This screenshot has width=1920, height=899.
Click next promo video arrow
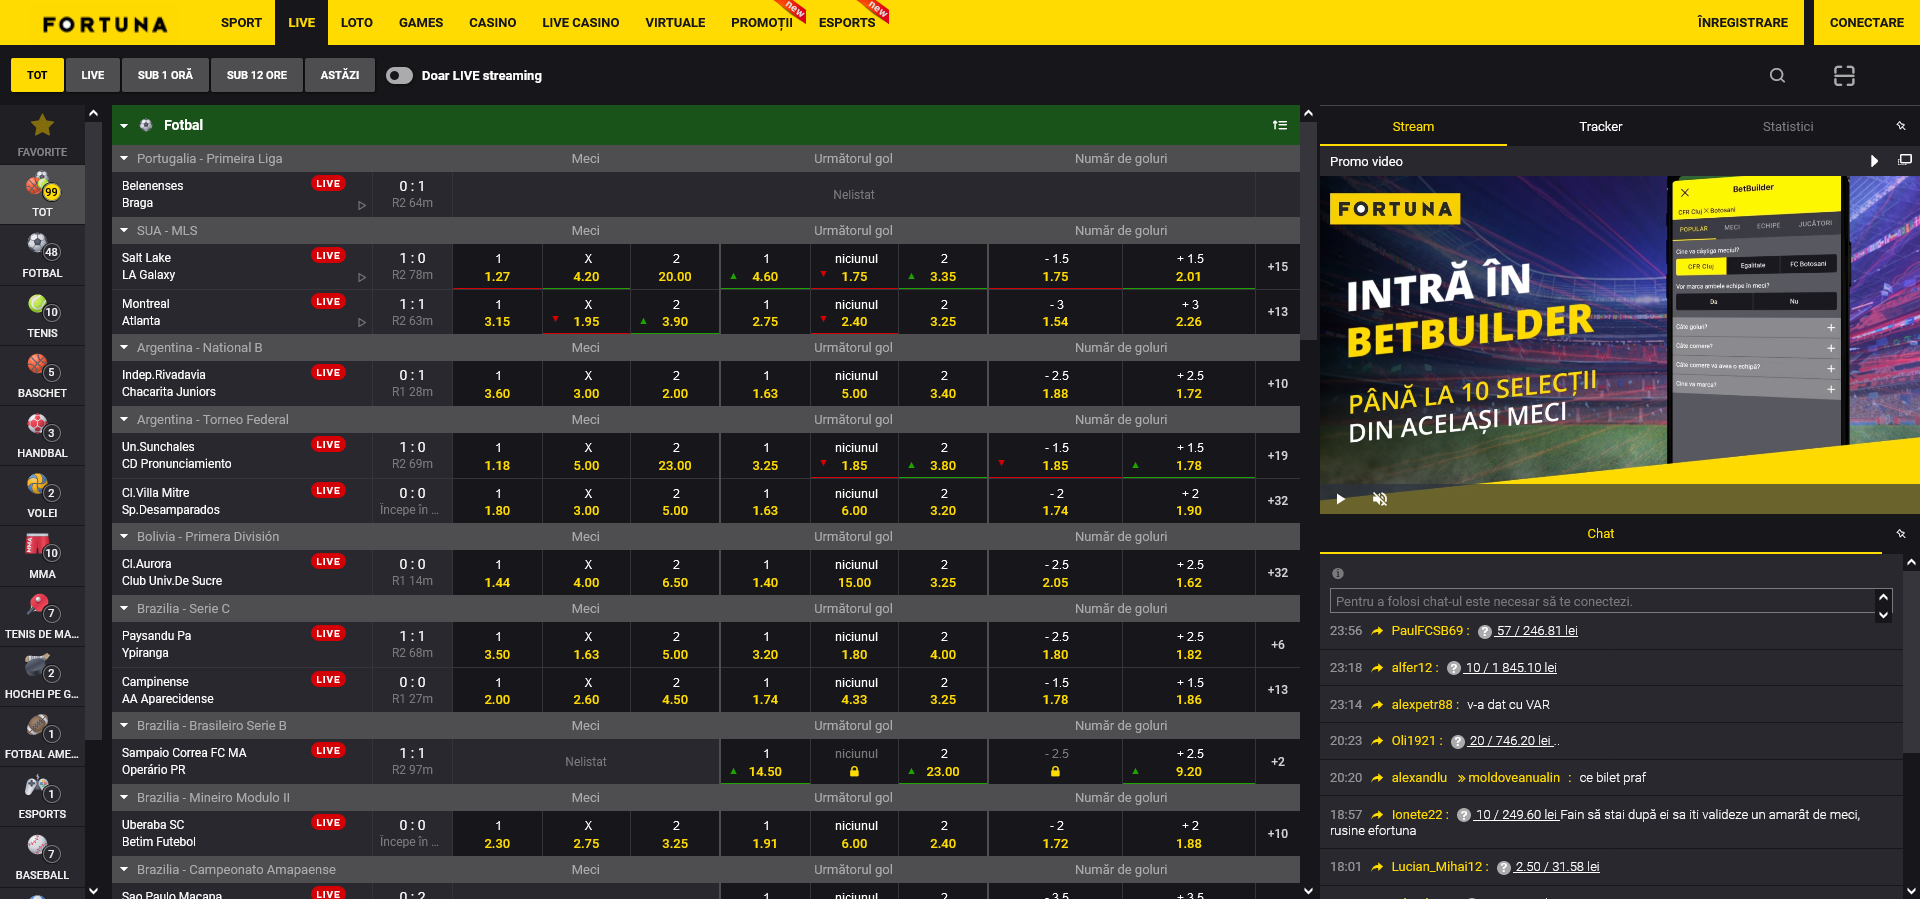pos(1875,161)
